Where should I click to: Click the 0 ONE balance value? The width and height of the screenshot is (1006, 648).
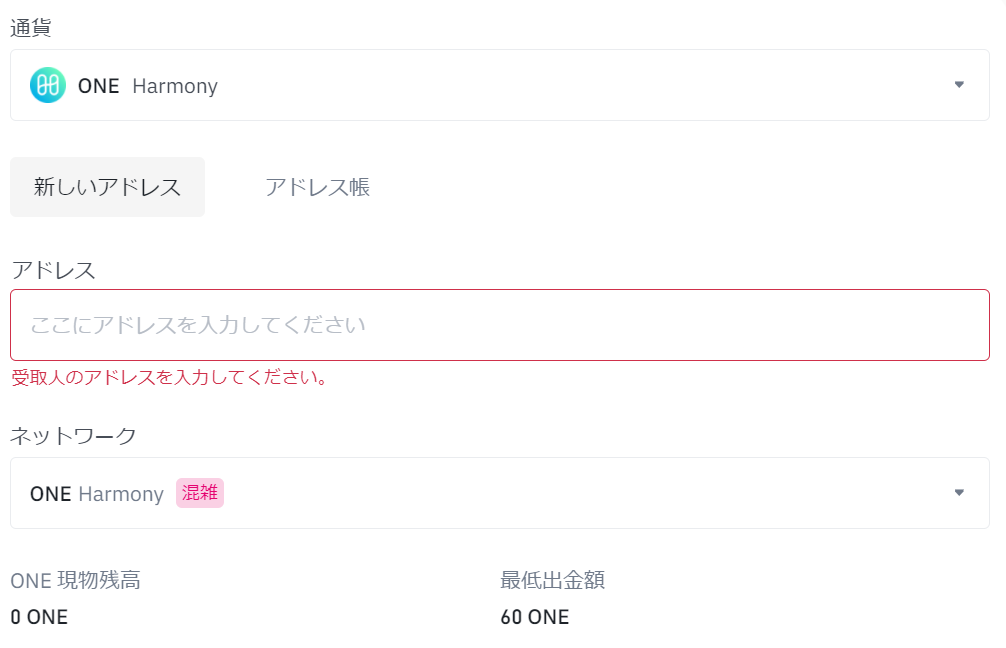tap(39, 617)
